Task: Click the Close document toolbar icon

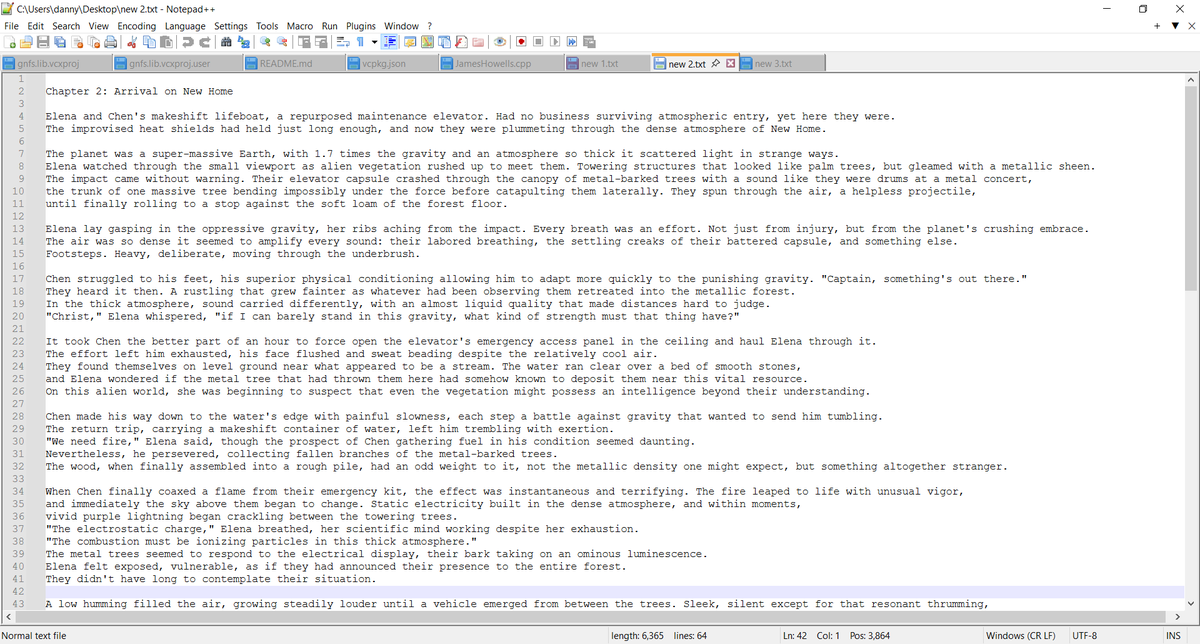Action: point(77,43)
